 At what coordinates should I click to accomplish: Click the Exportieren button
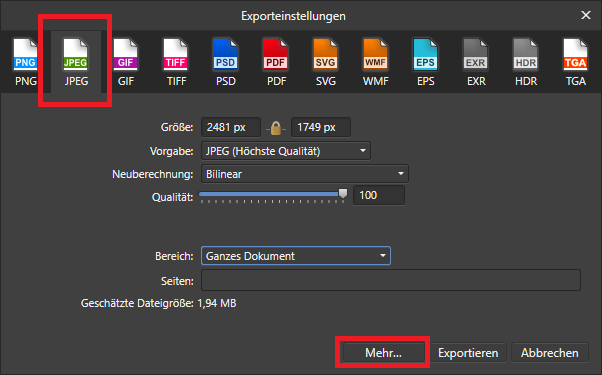[x=468, y=353]
